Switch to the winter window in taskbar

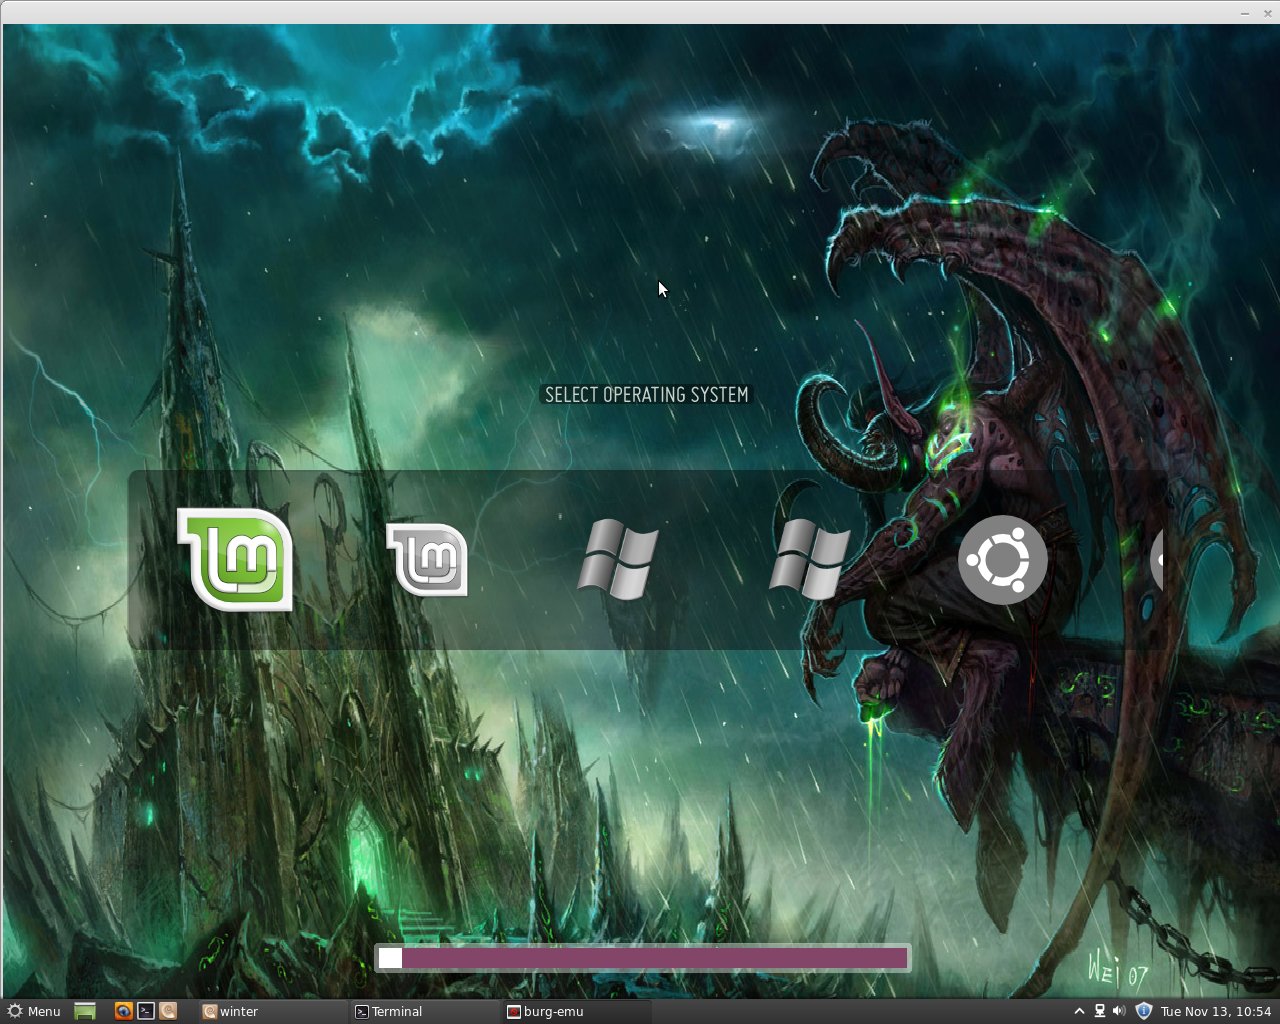coord(273,1011)
